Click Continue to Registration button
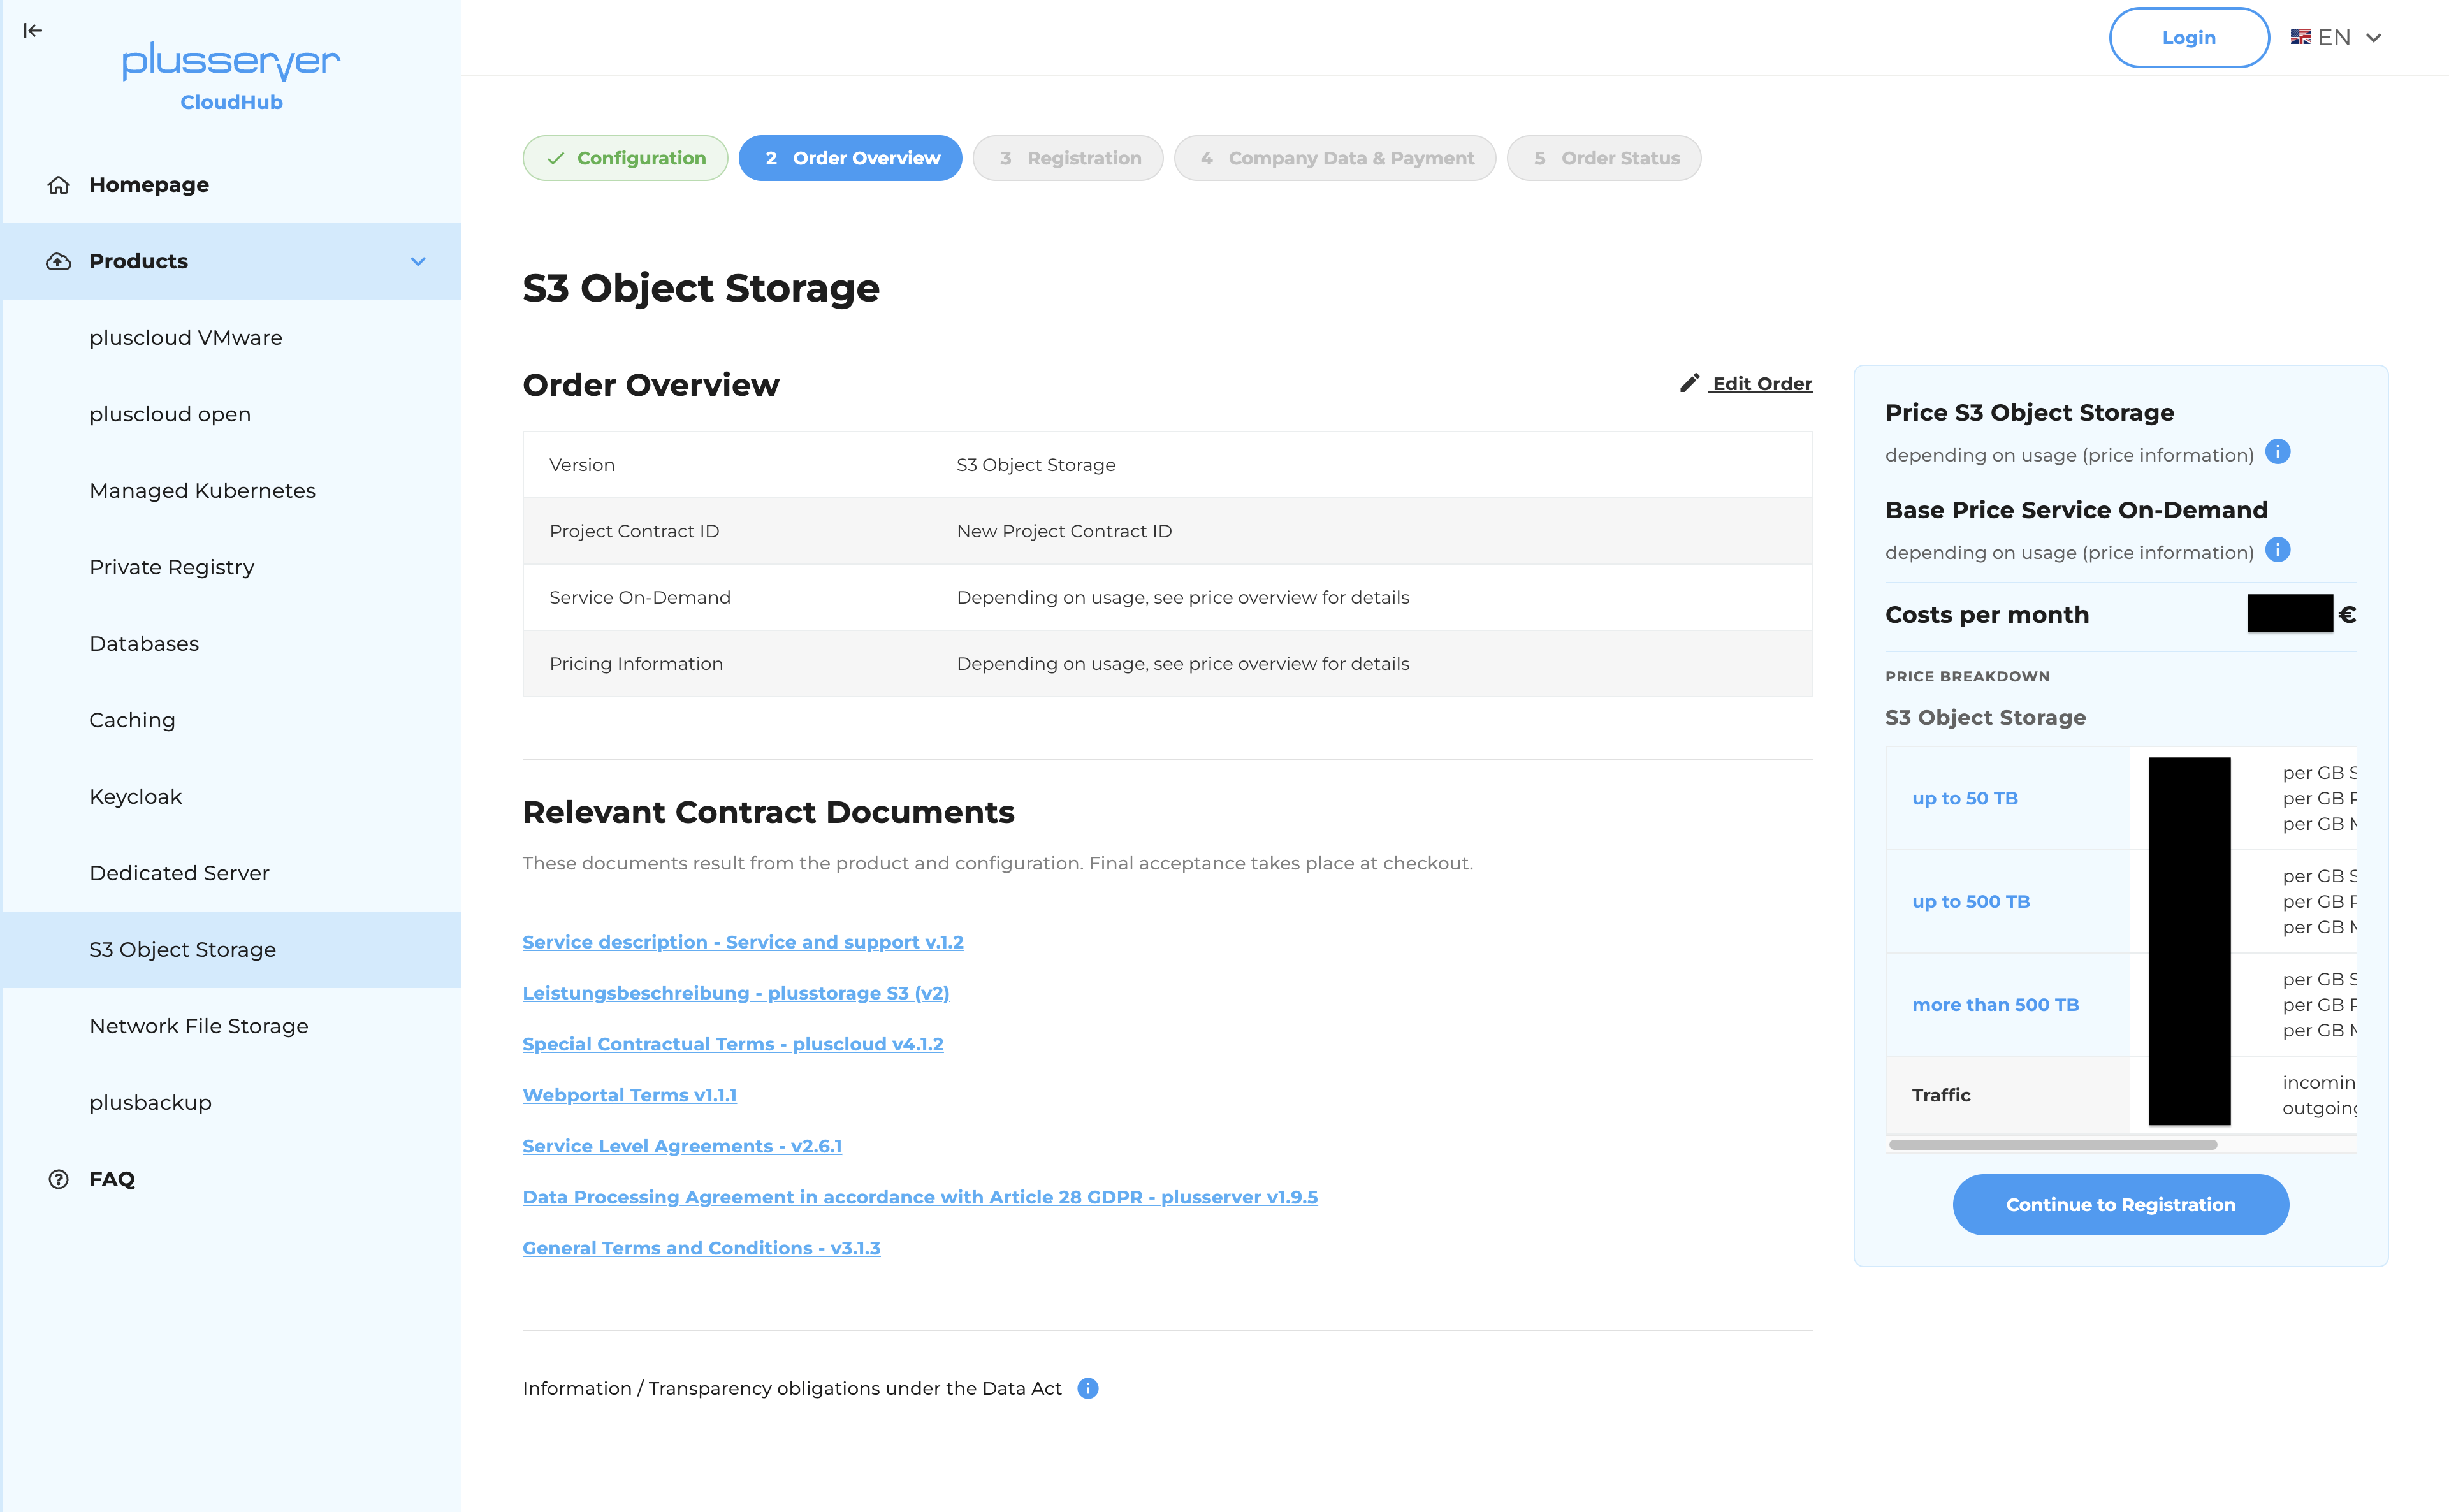The image size is (2449, 1512). [x=2120, y=1204]
